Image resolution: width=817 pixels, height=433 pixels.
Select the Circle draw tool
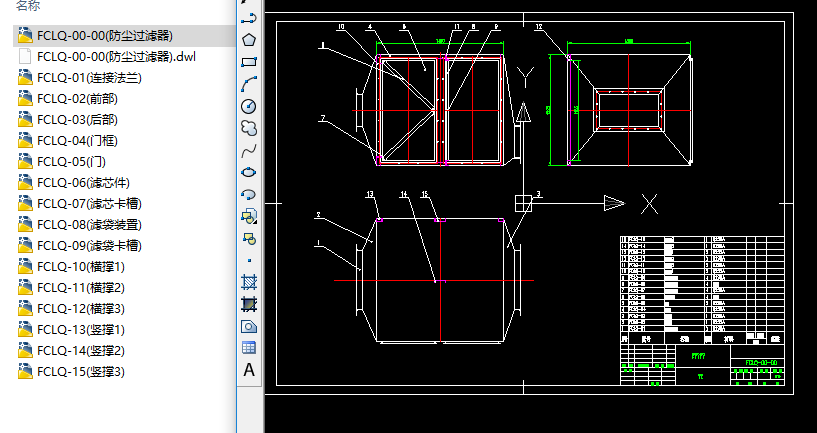[x=249, y=106]
